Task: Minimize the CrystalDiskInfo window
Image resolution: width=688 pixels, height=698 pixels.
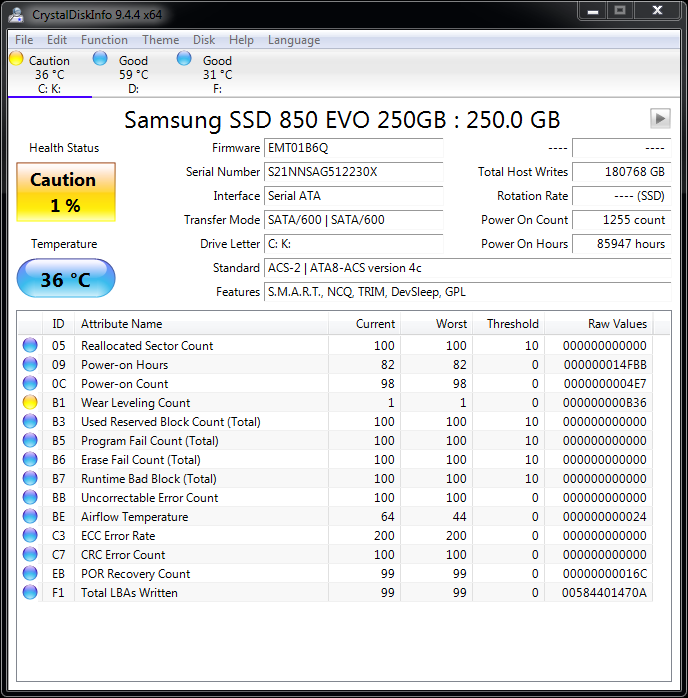Action: click(593, 11)
